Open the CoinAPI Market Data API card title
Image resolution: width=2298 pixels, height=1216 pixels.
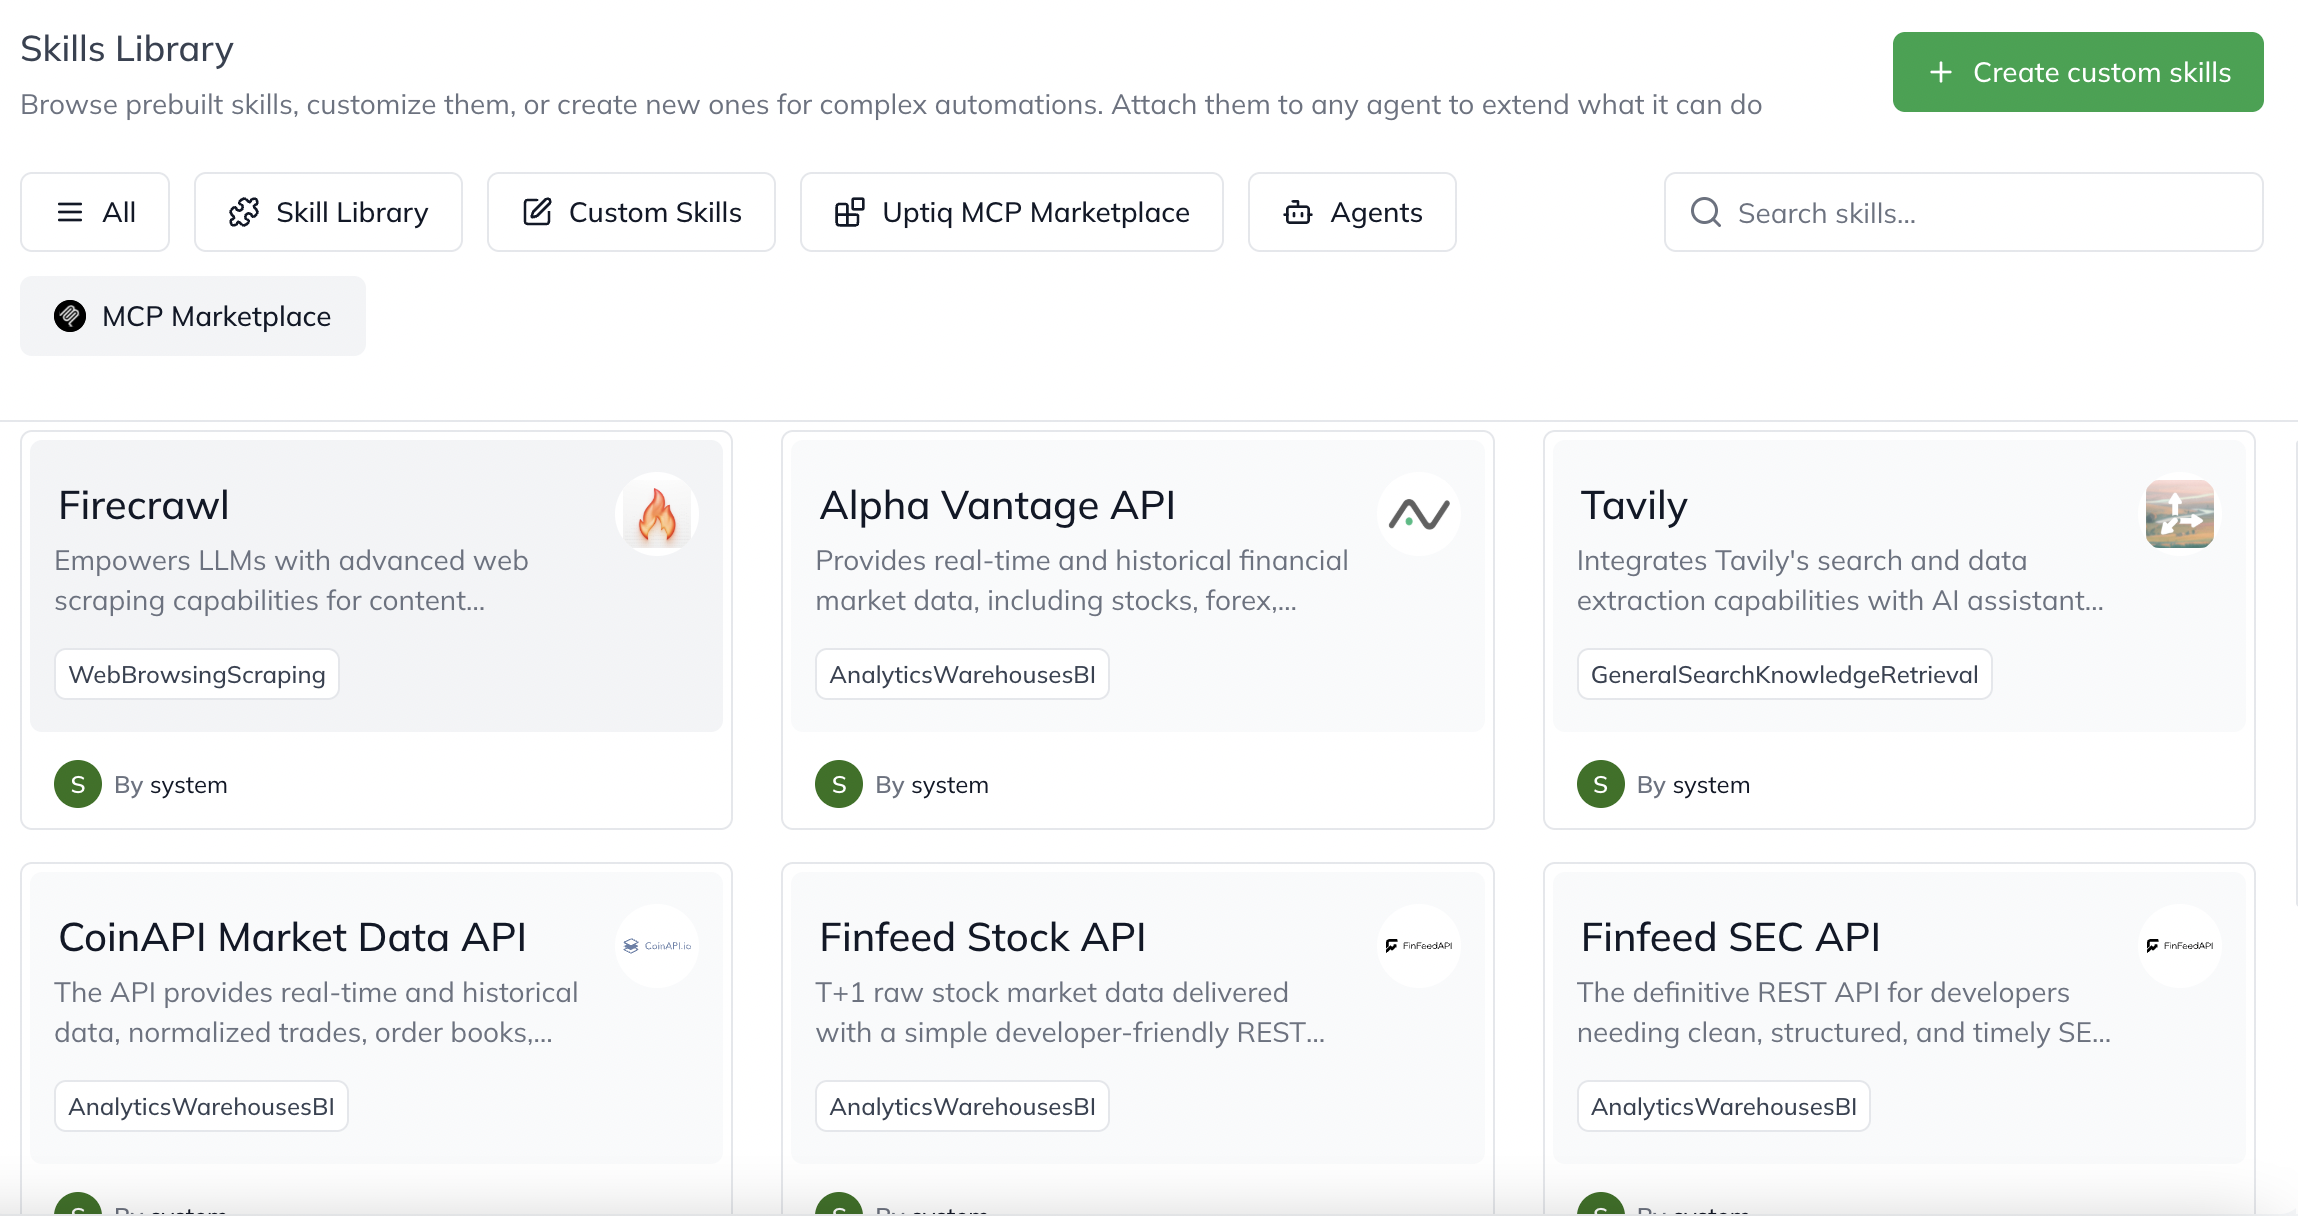click(x=292, y=938)
